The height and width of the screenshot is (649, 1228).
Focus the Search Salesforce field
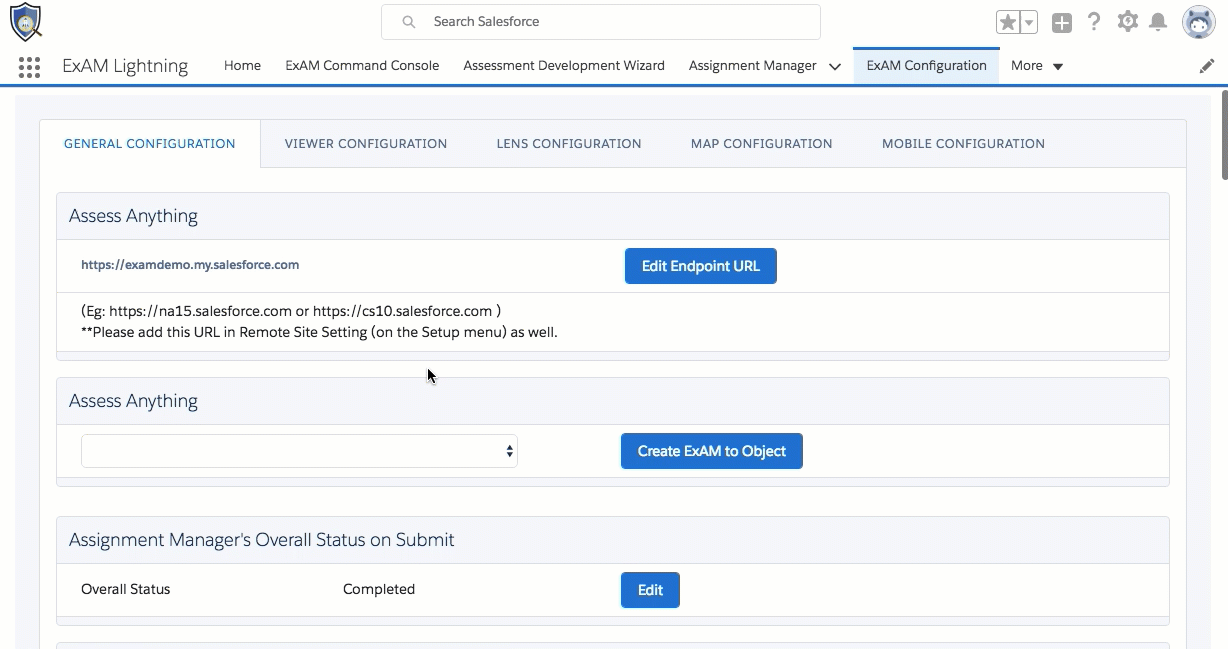(600, 21)
